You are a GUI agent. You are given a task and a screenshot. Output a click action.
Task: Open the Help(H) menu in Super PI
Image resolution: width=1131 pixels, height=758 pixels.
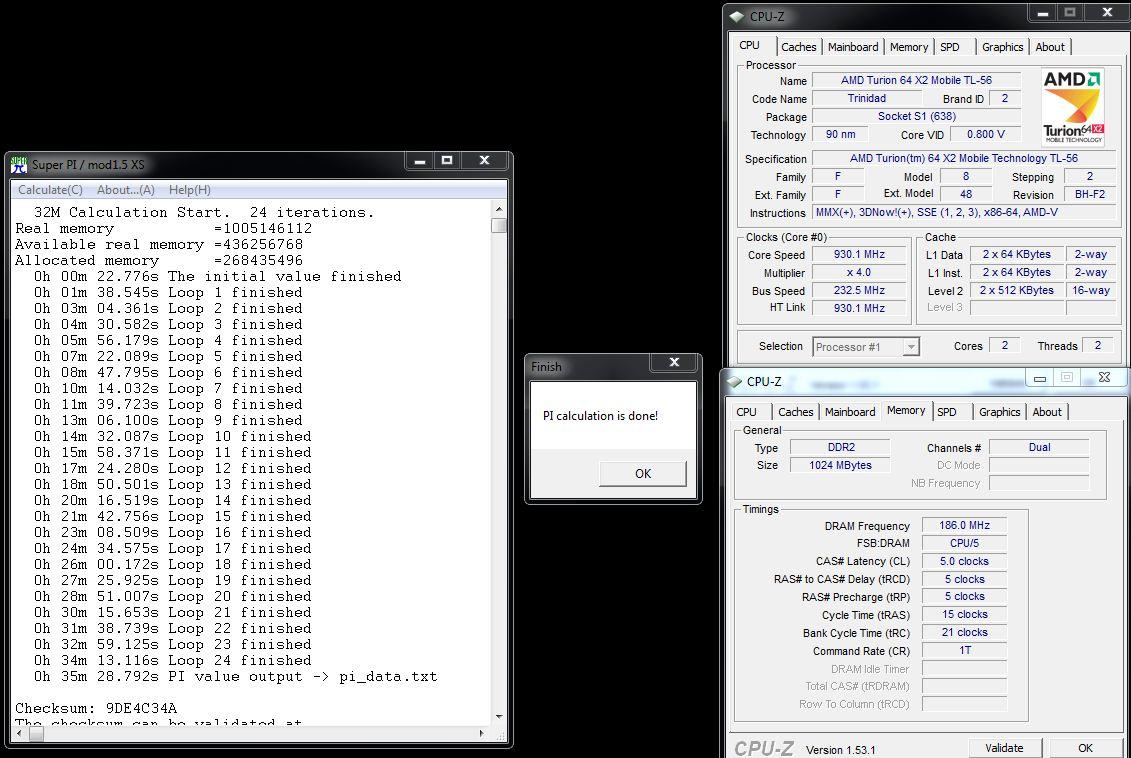pos(190,190)
